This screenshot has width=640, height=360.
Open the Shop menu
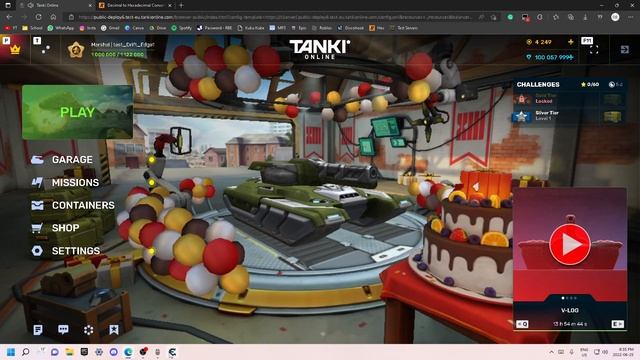click(65, 228)
